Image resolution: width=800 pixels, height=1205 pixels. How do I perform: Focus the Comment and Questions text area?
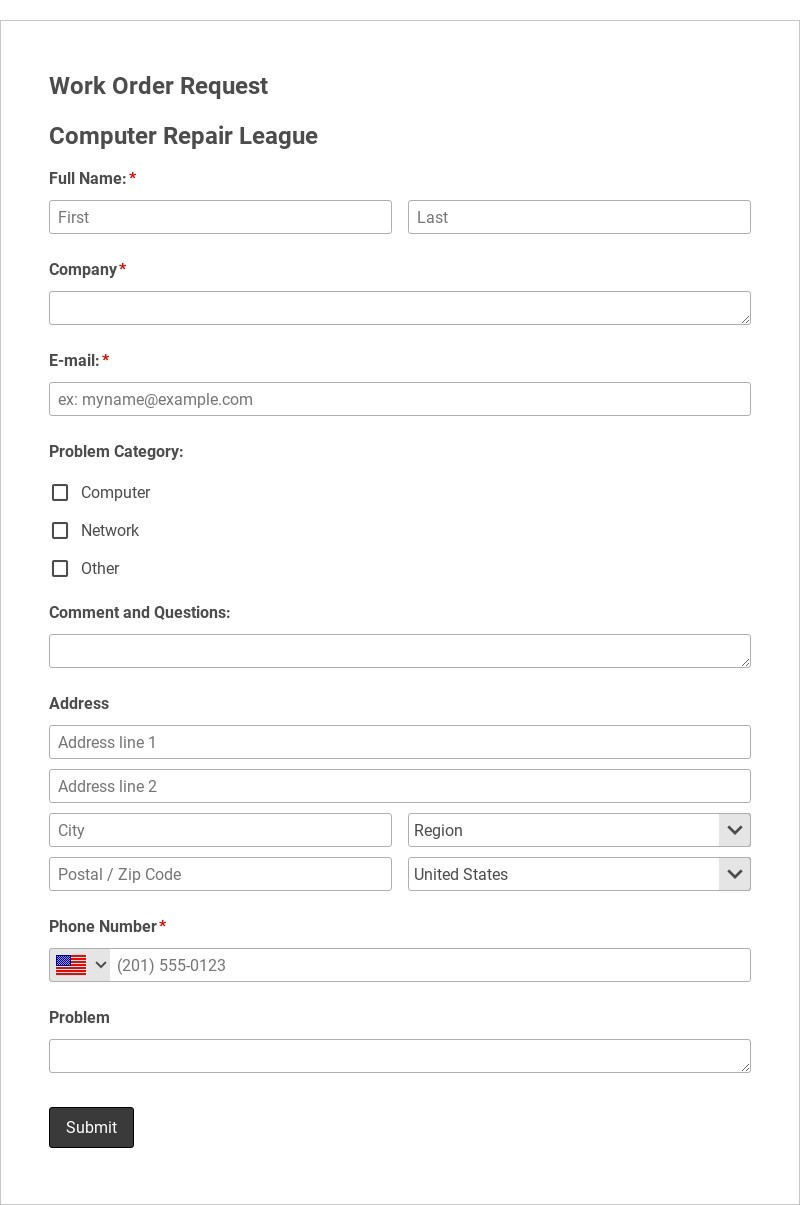tap(400, 651)
